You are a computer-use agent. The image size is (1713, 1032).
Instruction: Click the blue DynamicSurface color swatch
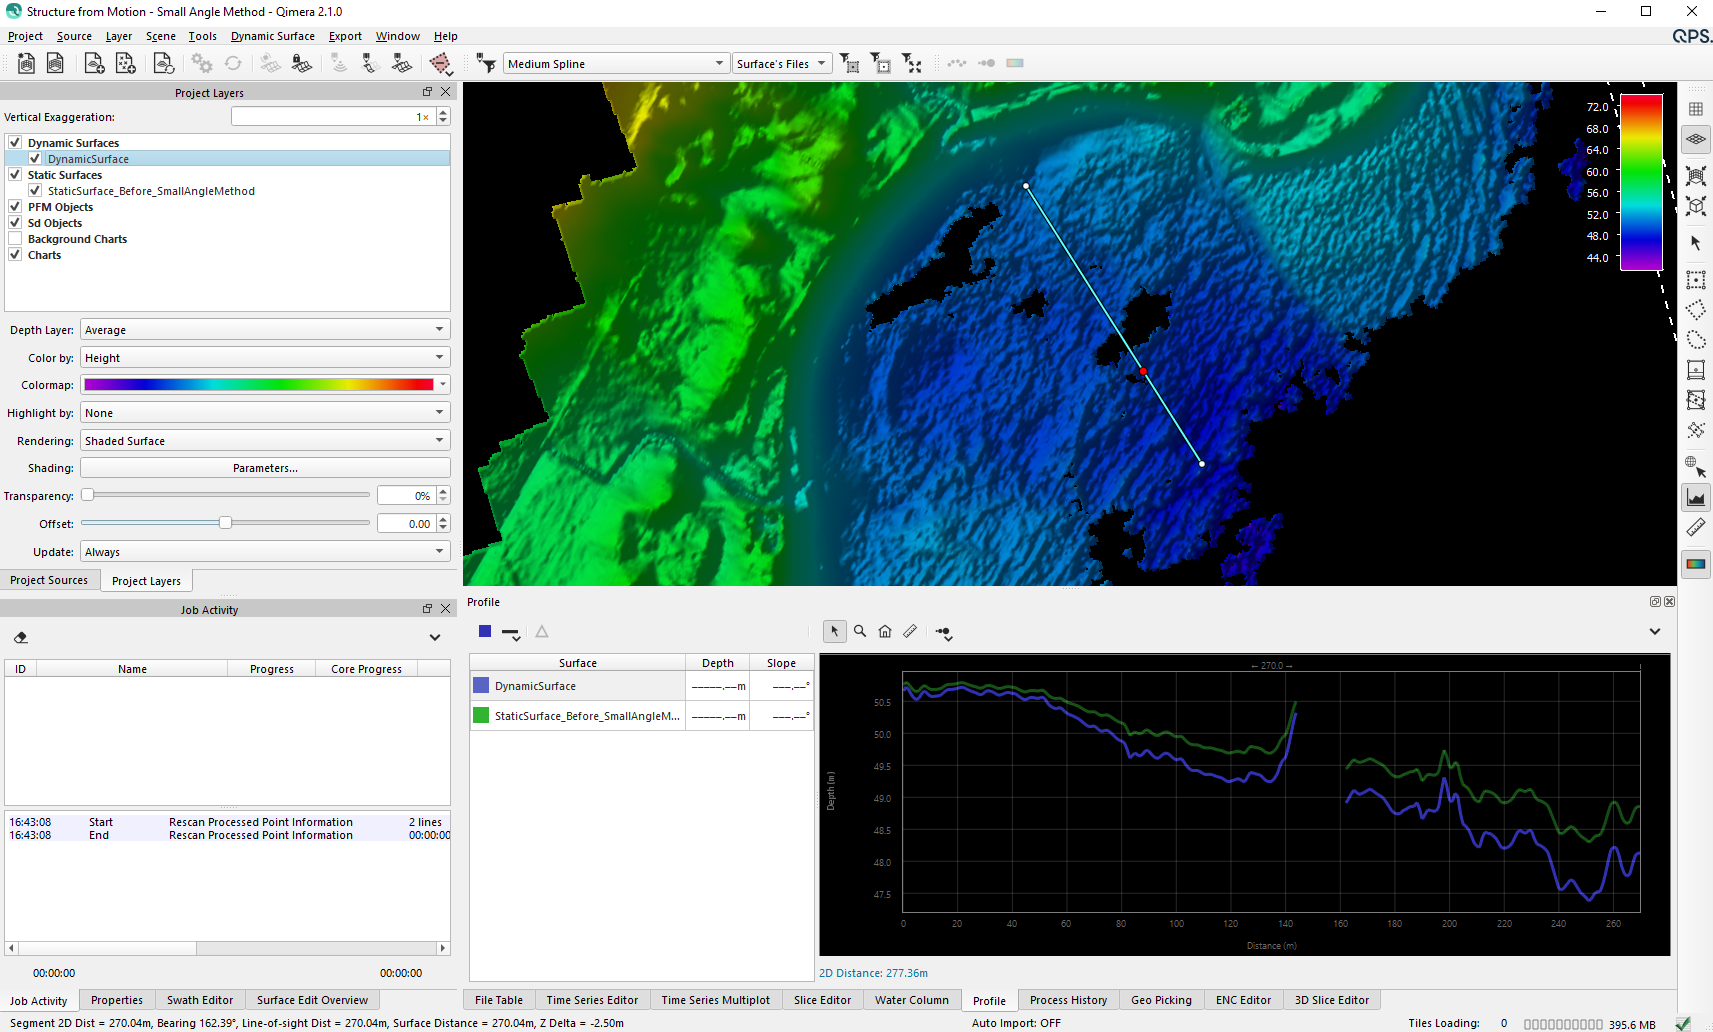tap(481, 686)
